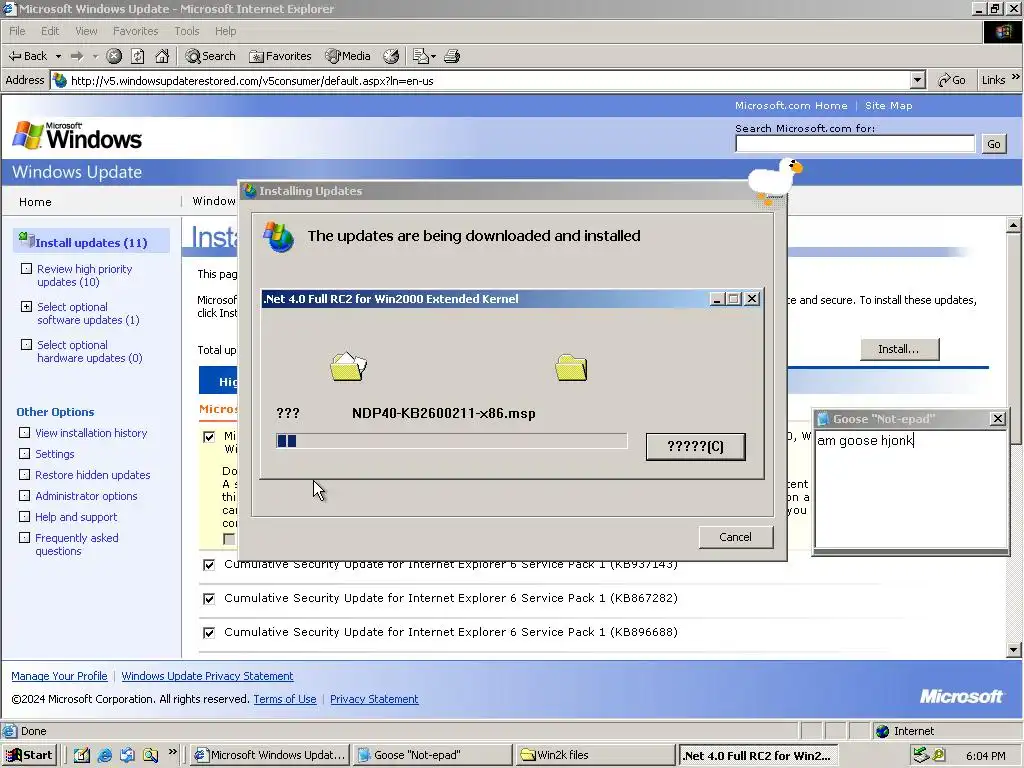
Task: Stop loading with the Stop icon
Action: pyautogui.click(x=114, y=56)
